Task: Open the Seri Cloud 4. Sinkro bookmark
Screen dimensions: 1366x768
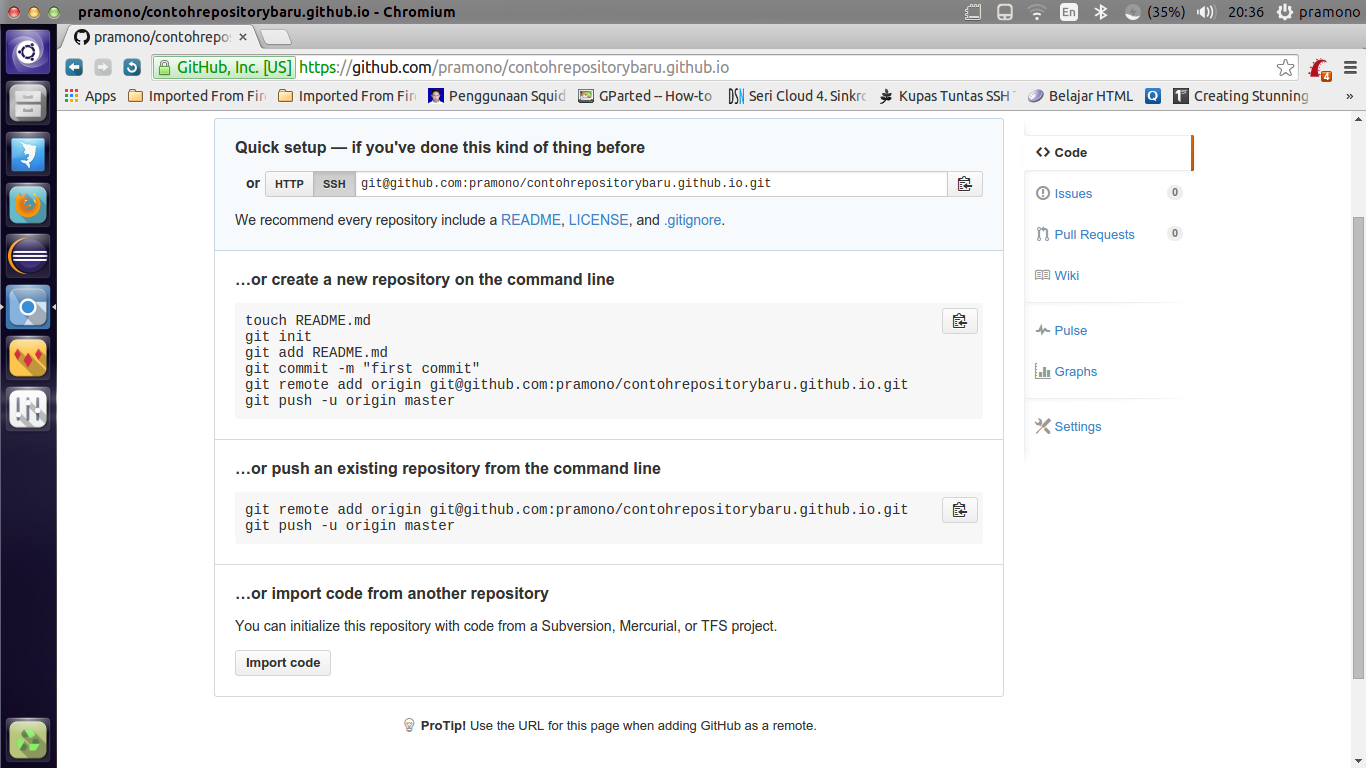Action: [797, 96]
